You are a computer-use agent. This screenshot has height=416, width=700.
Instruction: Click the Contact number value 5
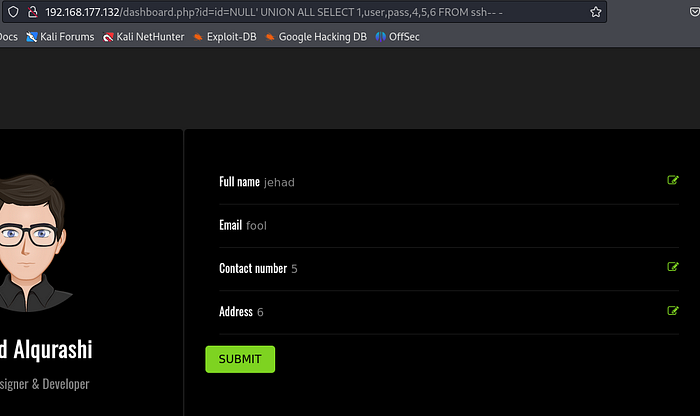[x=294, y=269]
